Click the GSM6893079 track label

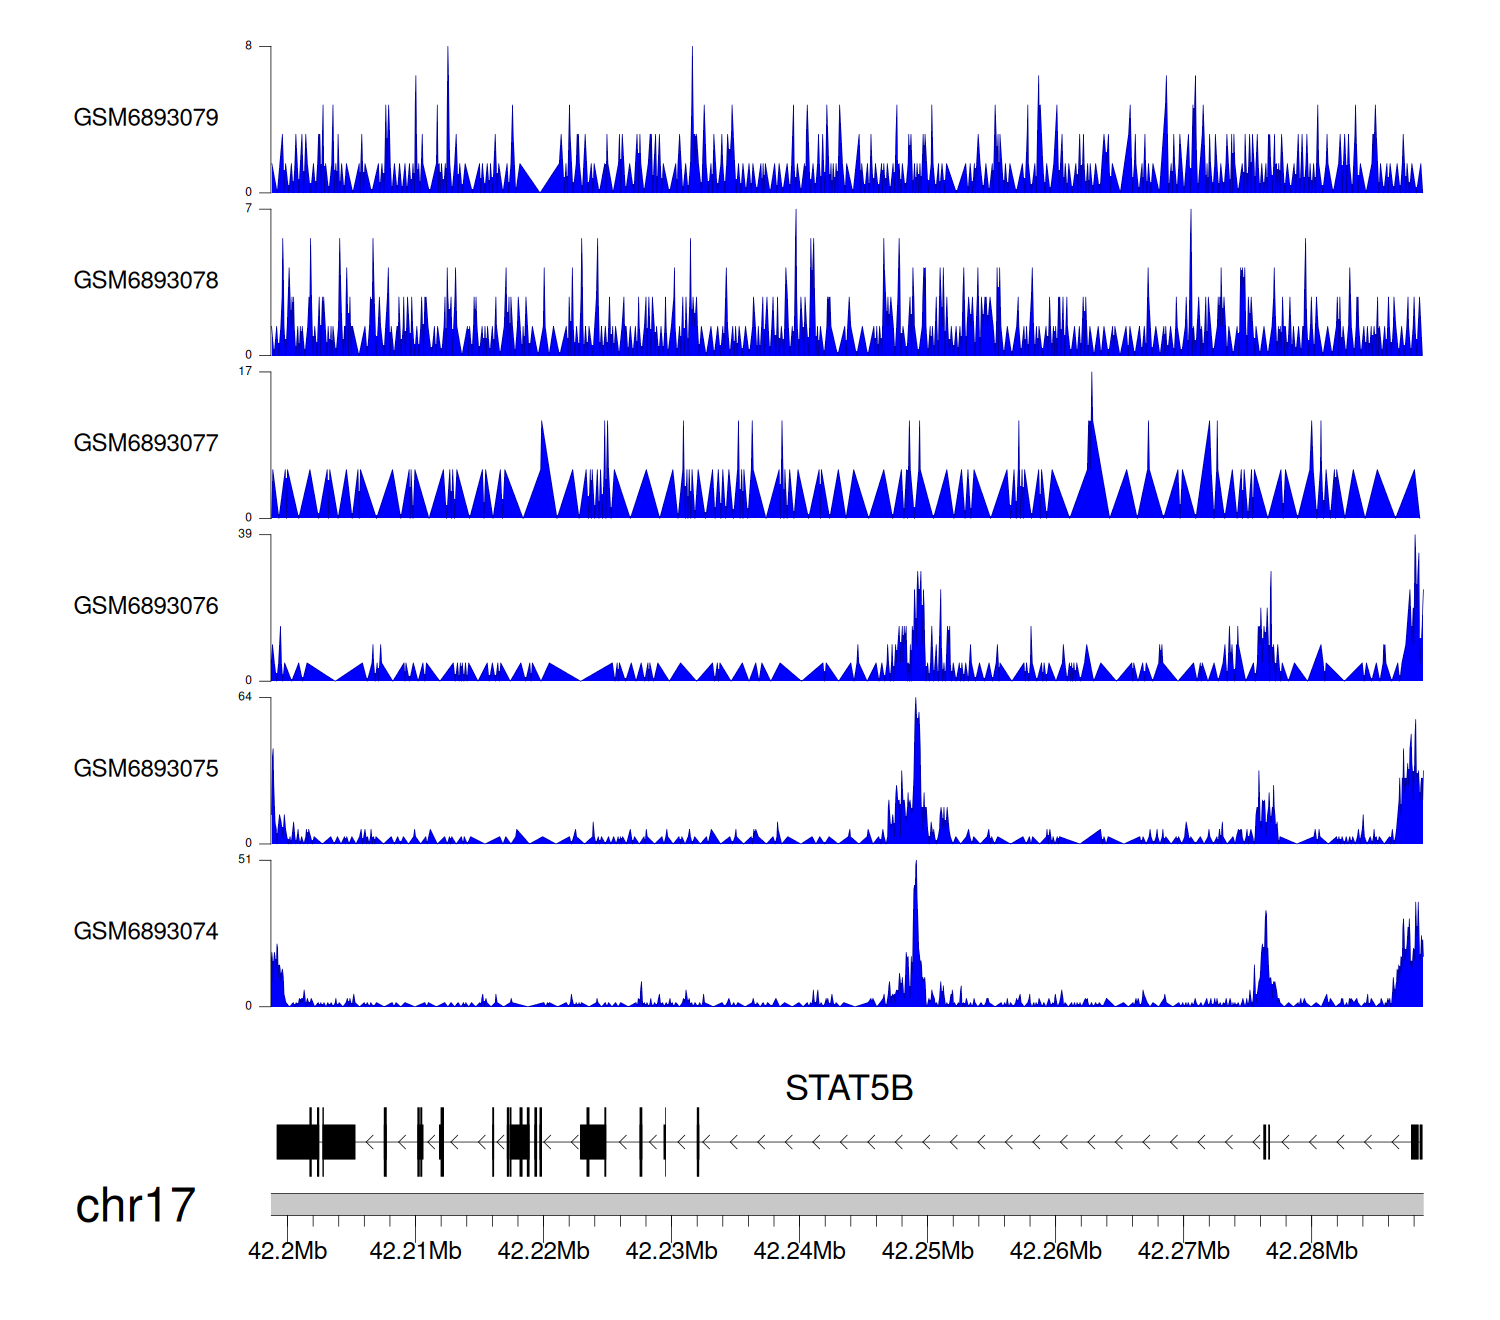pos(146,118)
